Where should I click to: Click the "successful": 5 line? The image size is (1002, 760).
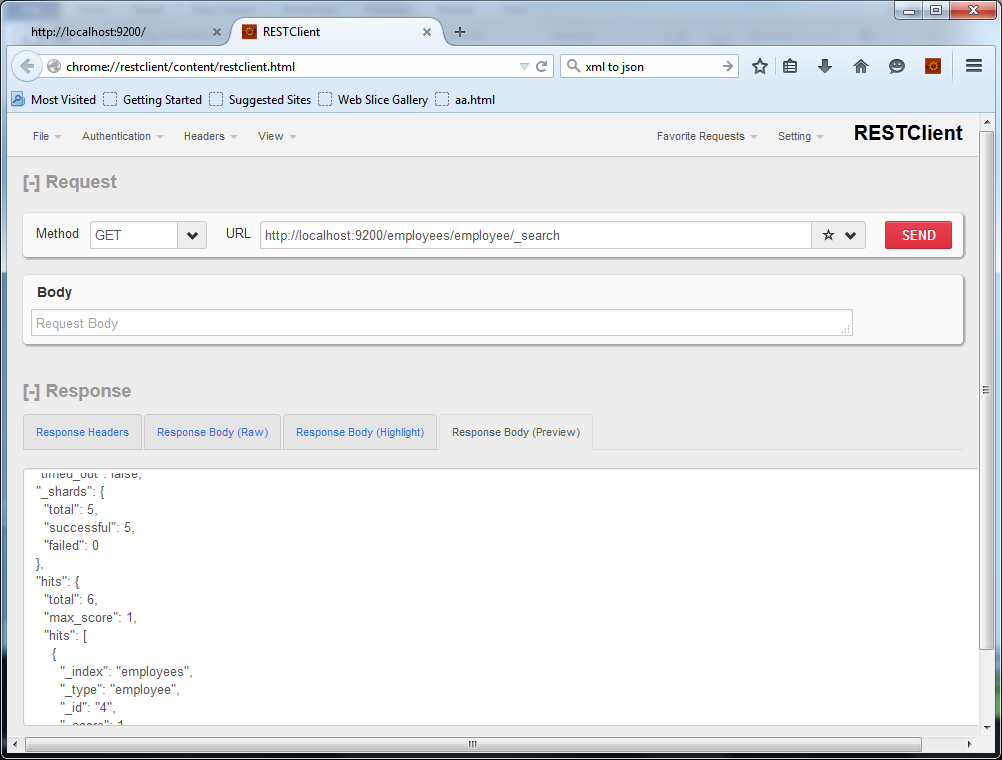tap(89, 527)
